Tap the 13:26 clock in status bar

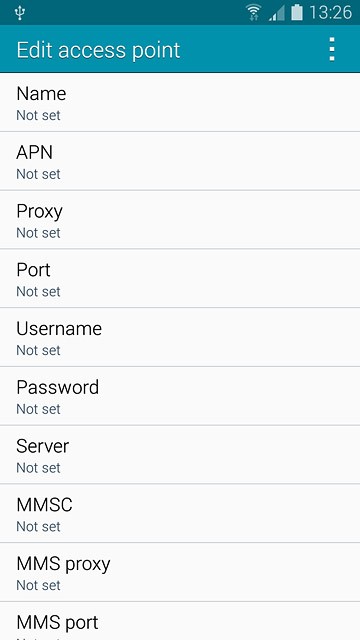pos(330,13)
